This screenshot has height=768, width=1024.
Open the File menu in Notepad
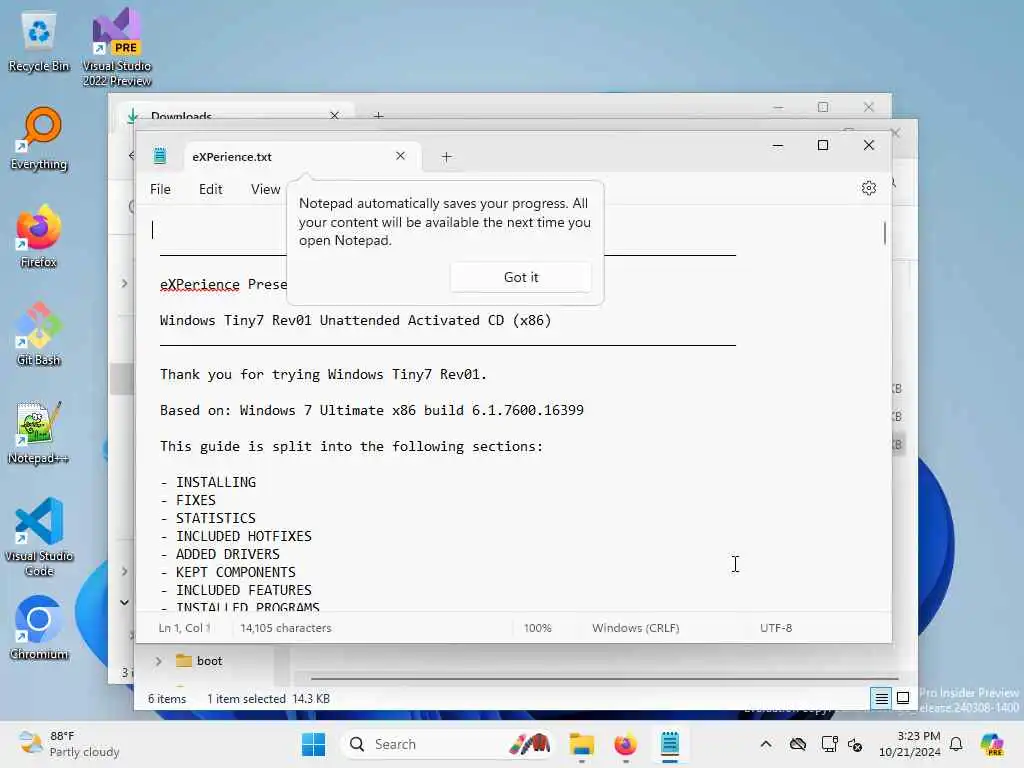160,189
